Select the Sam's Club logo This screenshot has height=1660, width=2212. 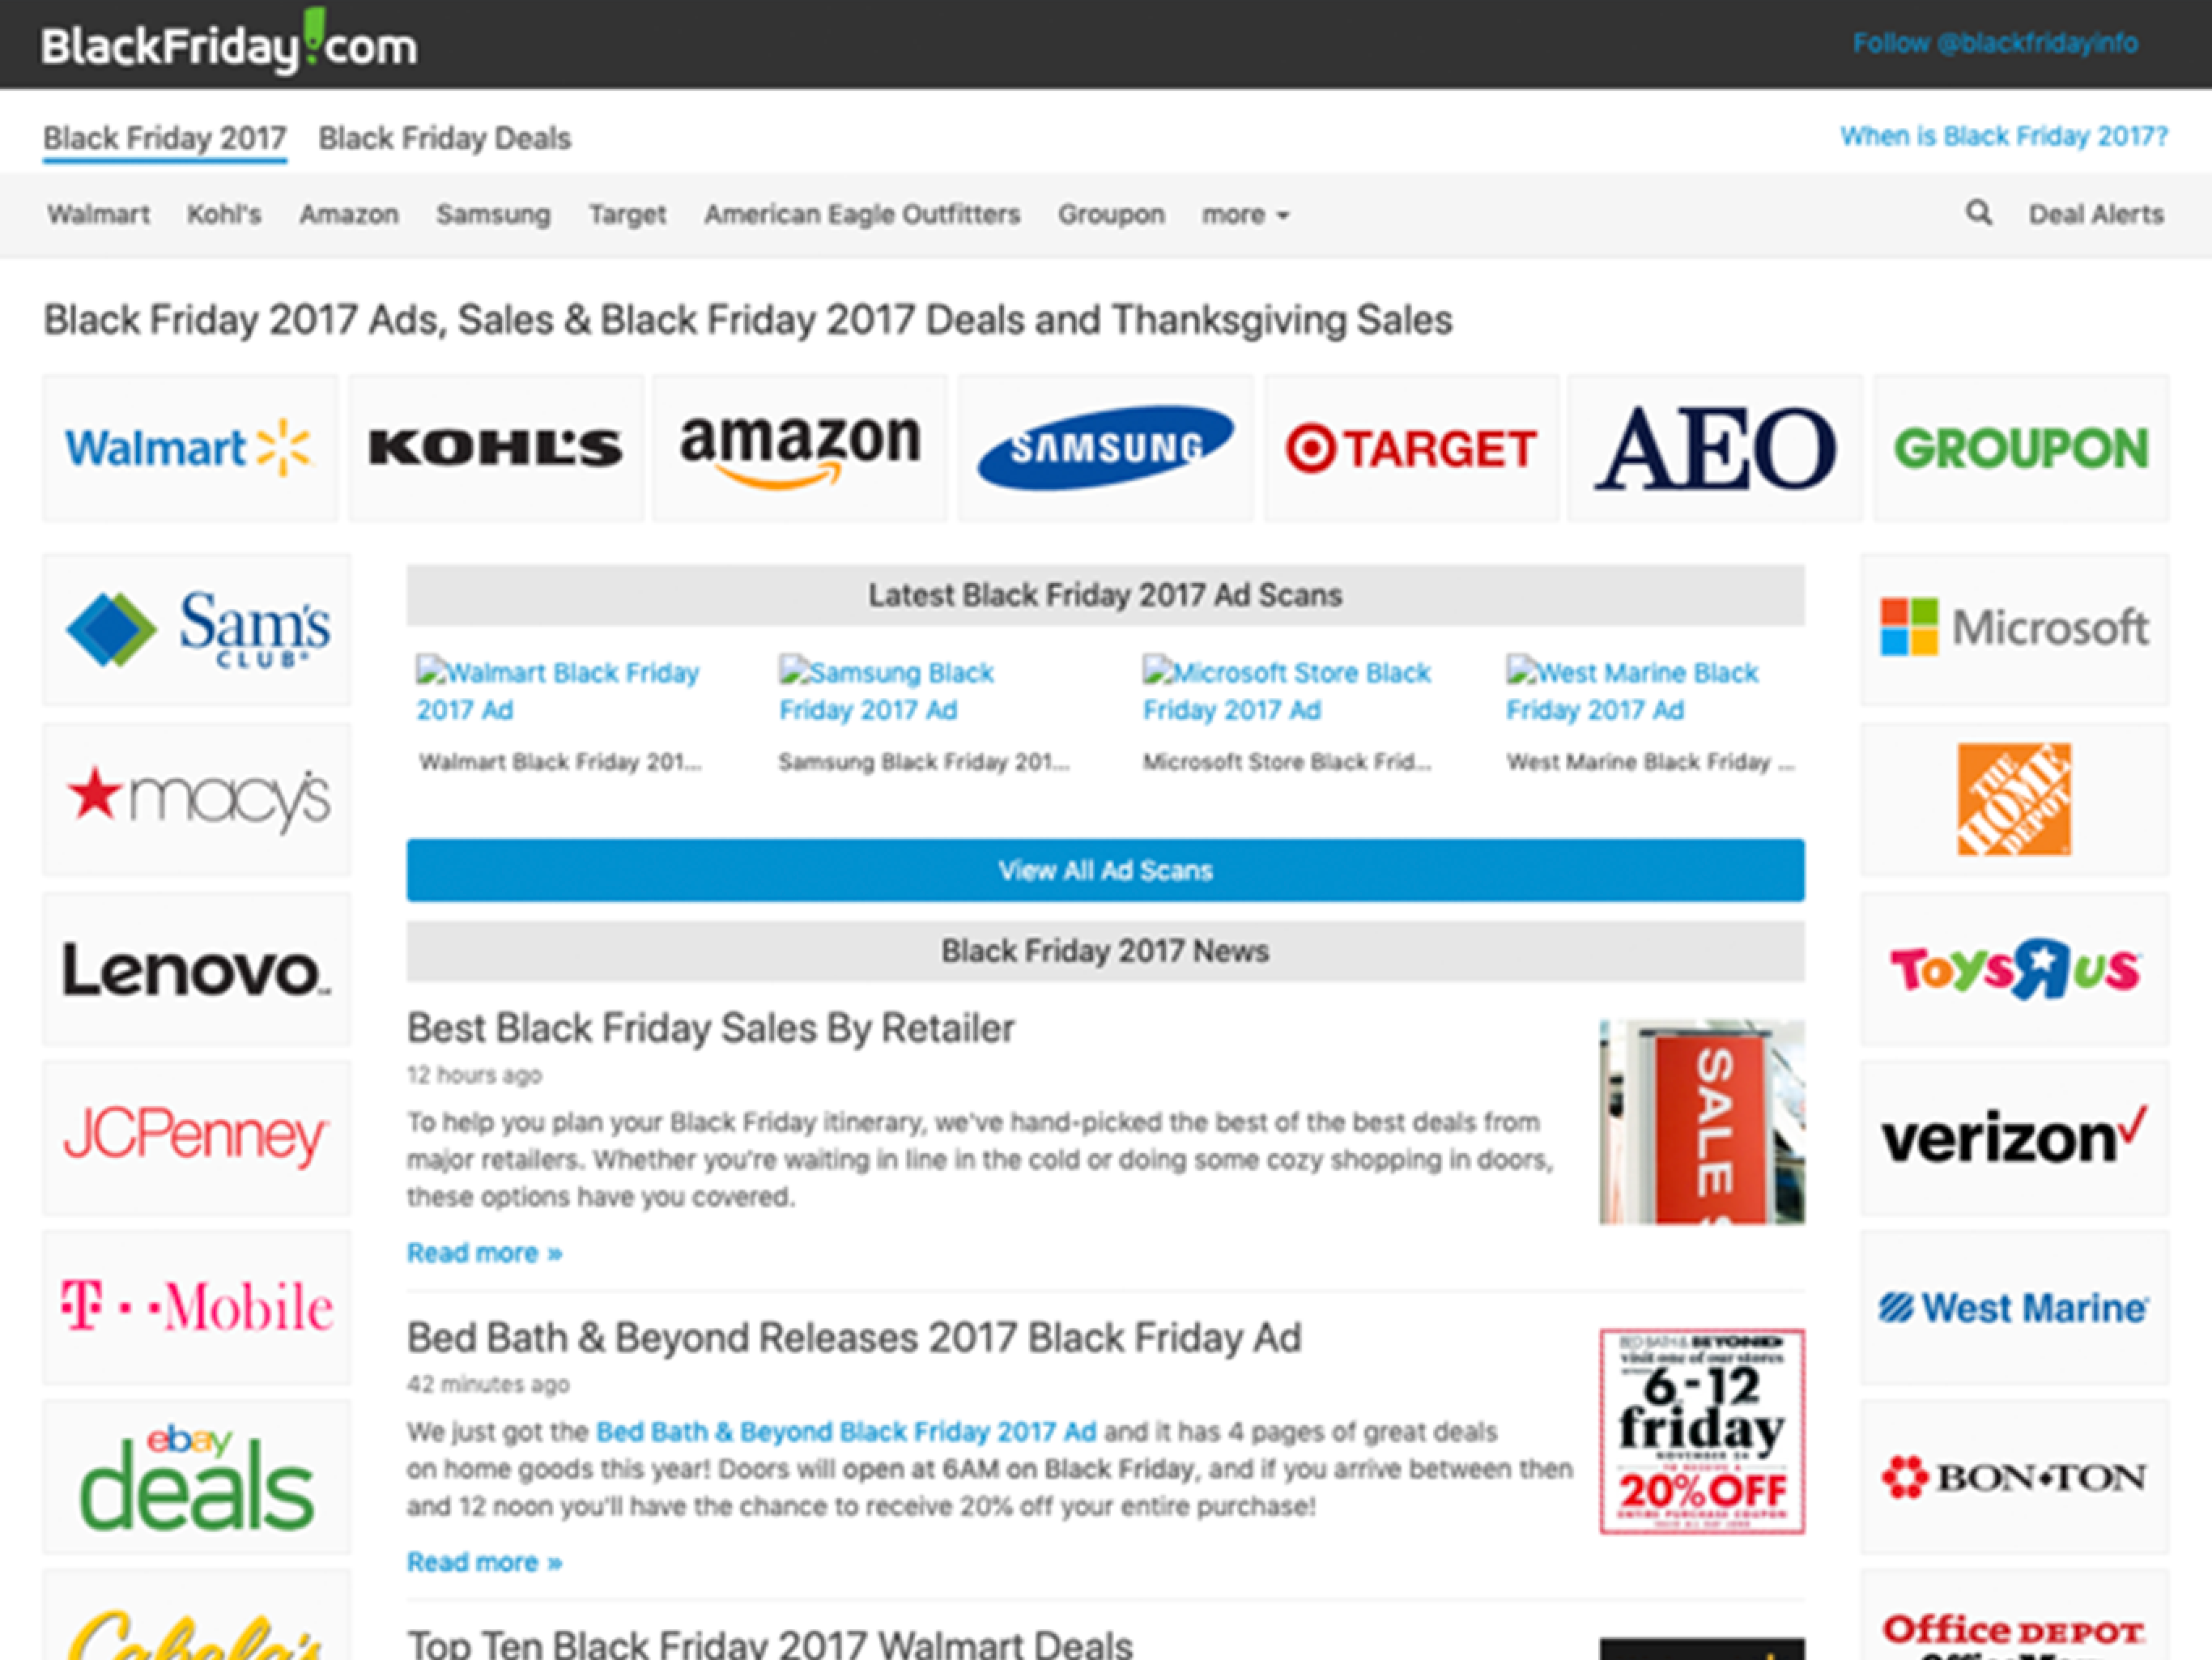pos(197,629)
